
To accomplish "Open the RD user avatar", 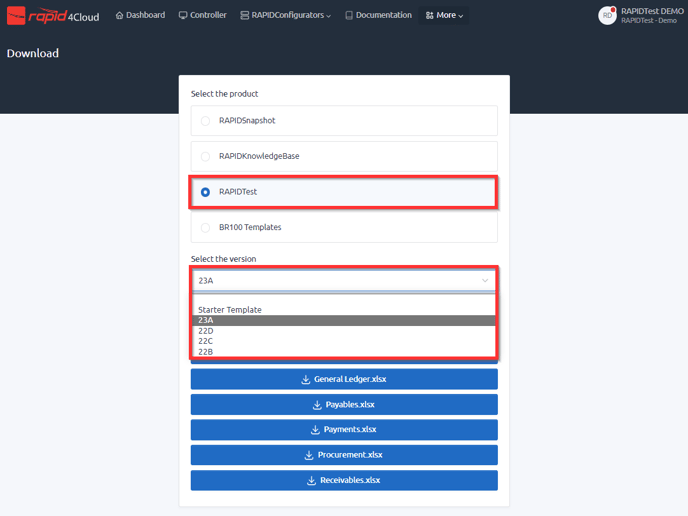I will coord(607,16).
